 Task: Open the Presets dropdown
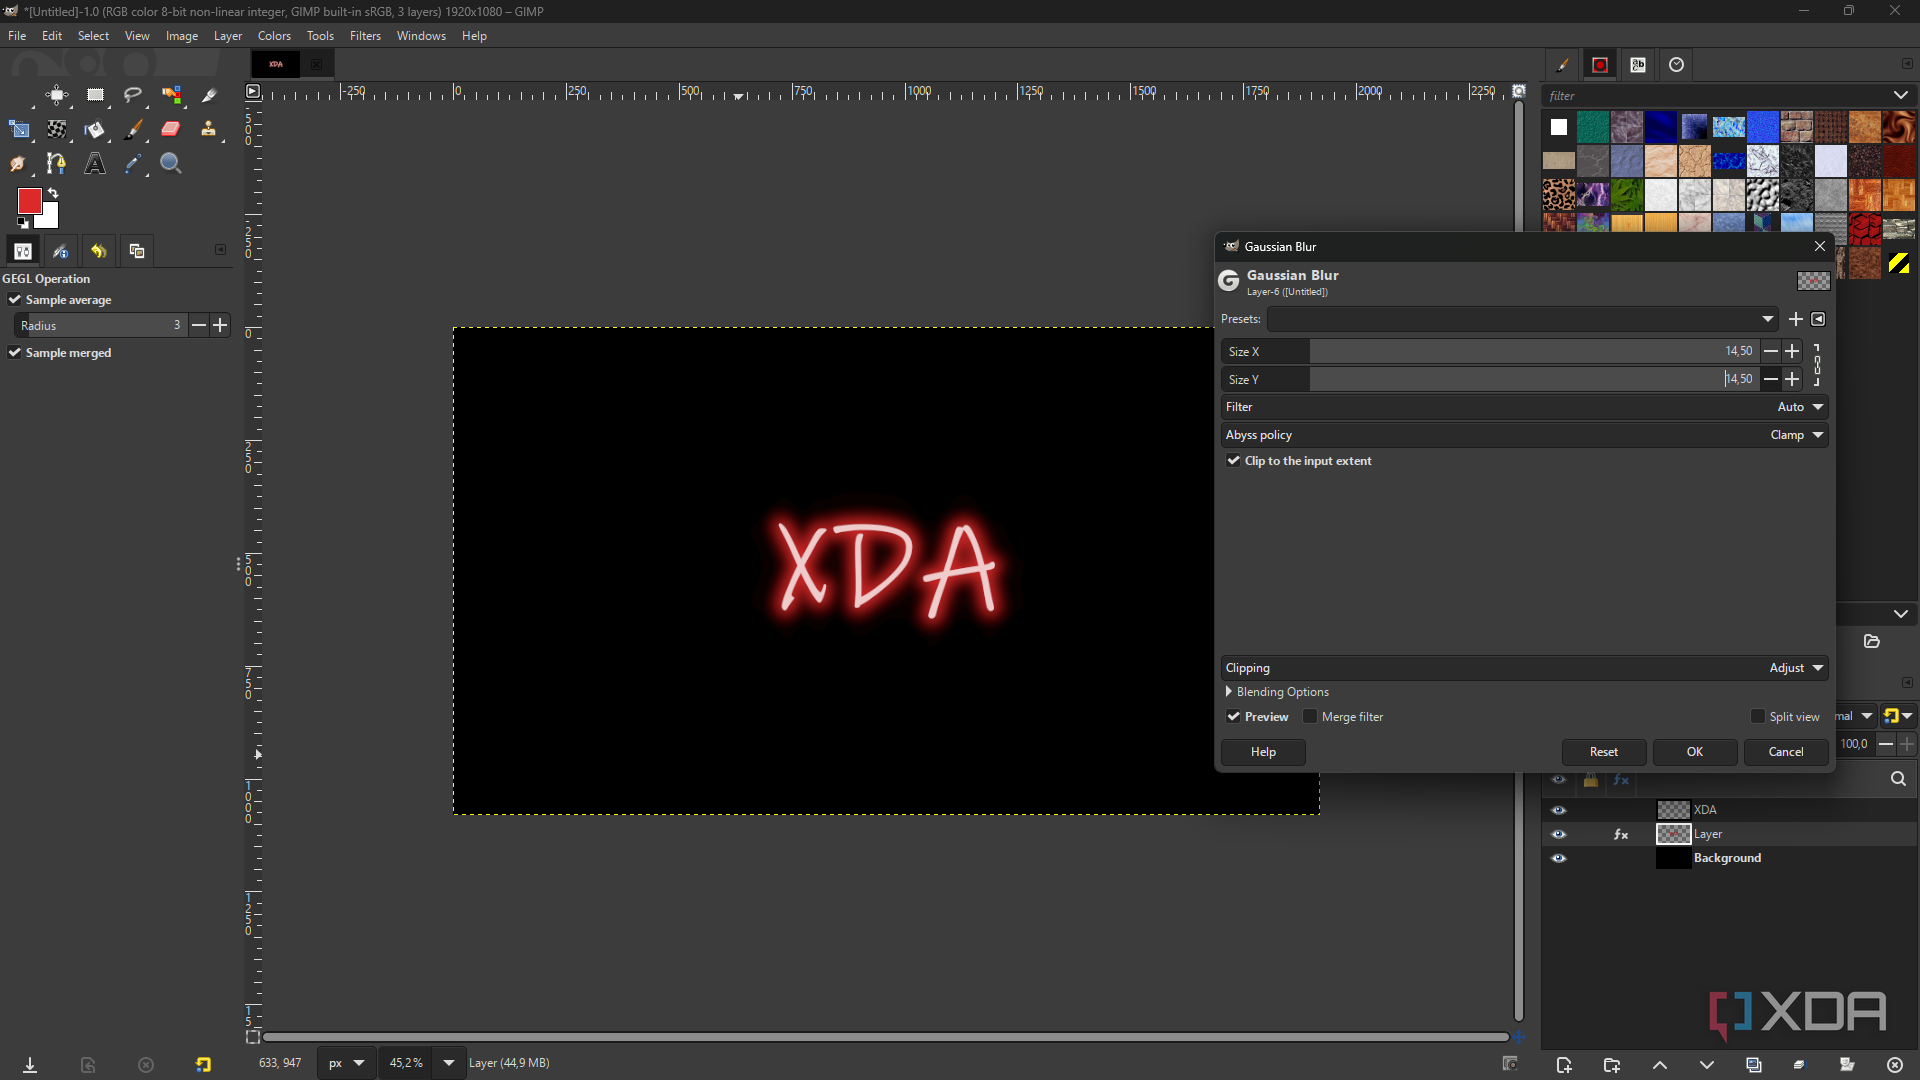point(1523,319)
